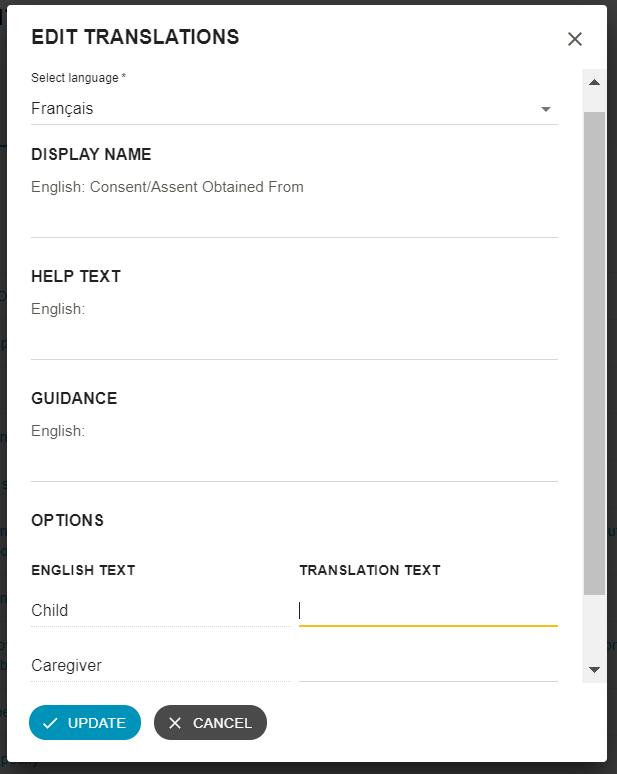The height and width of the screenshot is (774, 617).
Task: Open the Select language dropdown showing Français
Action: tap(294, 109)
